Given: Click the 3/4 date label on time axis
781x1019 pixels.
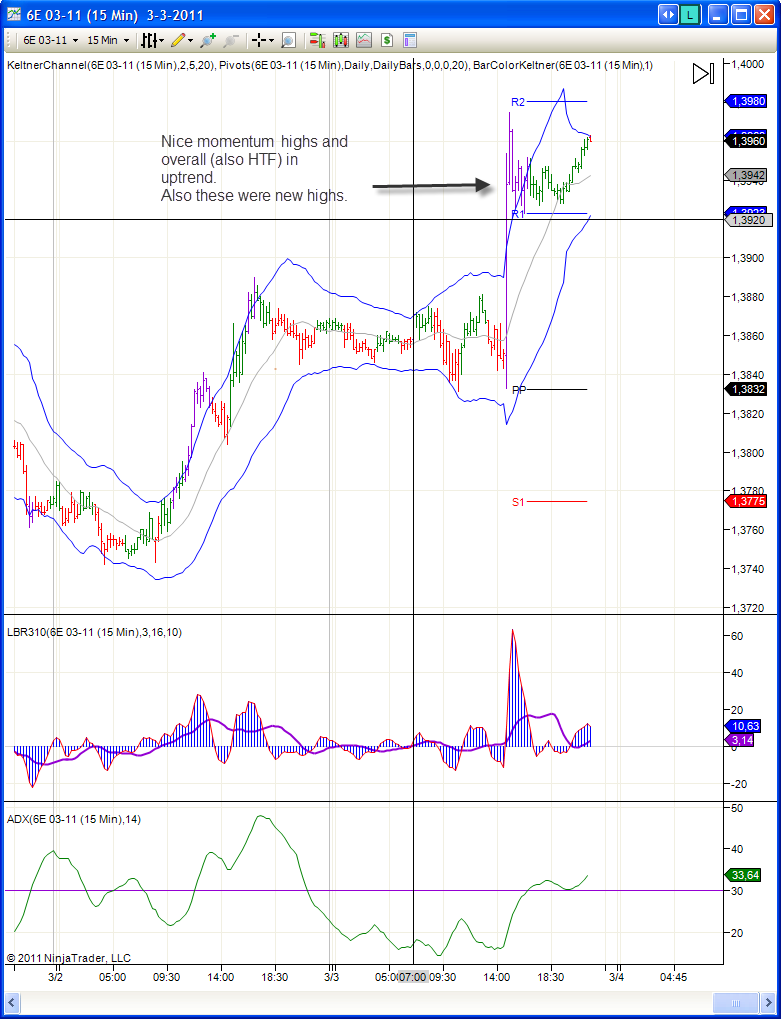Looking at the screenshot, I should pos(616,977).
